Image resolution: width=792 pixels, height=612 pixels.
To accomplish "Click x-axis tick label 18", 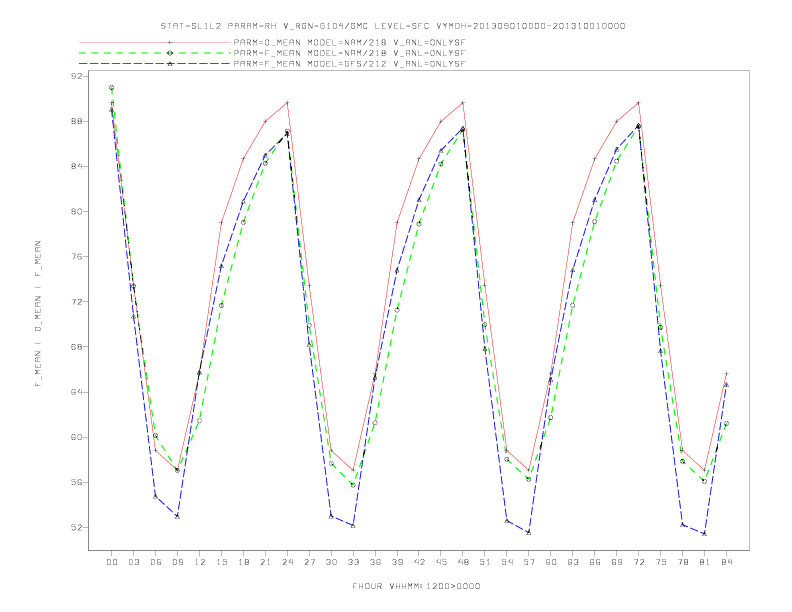I will pos(243,562).
